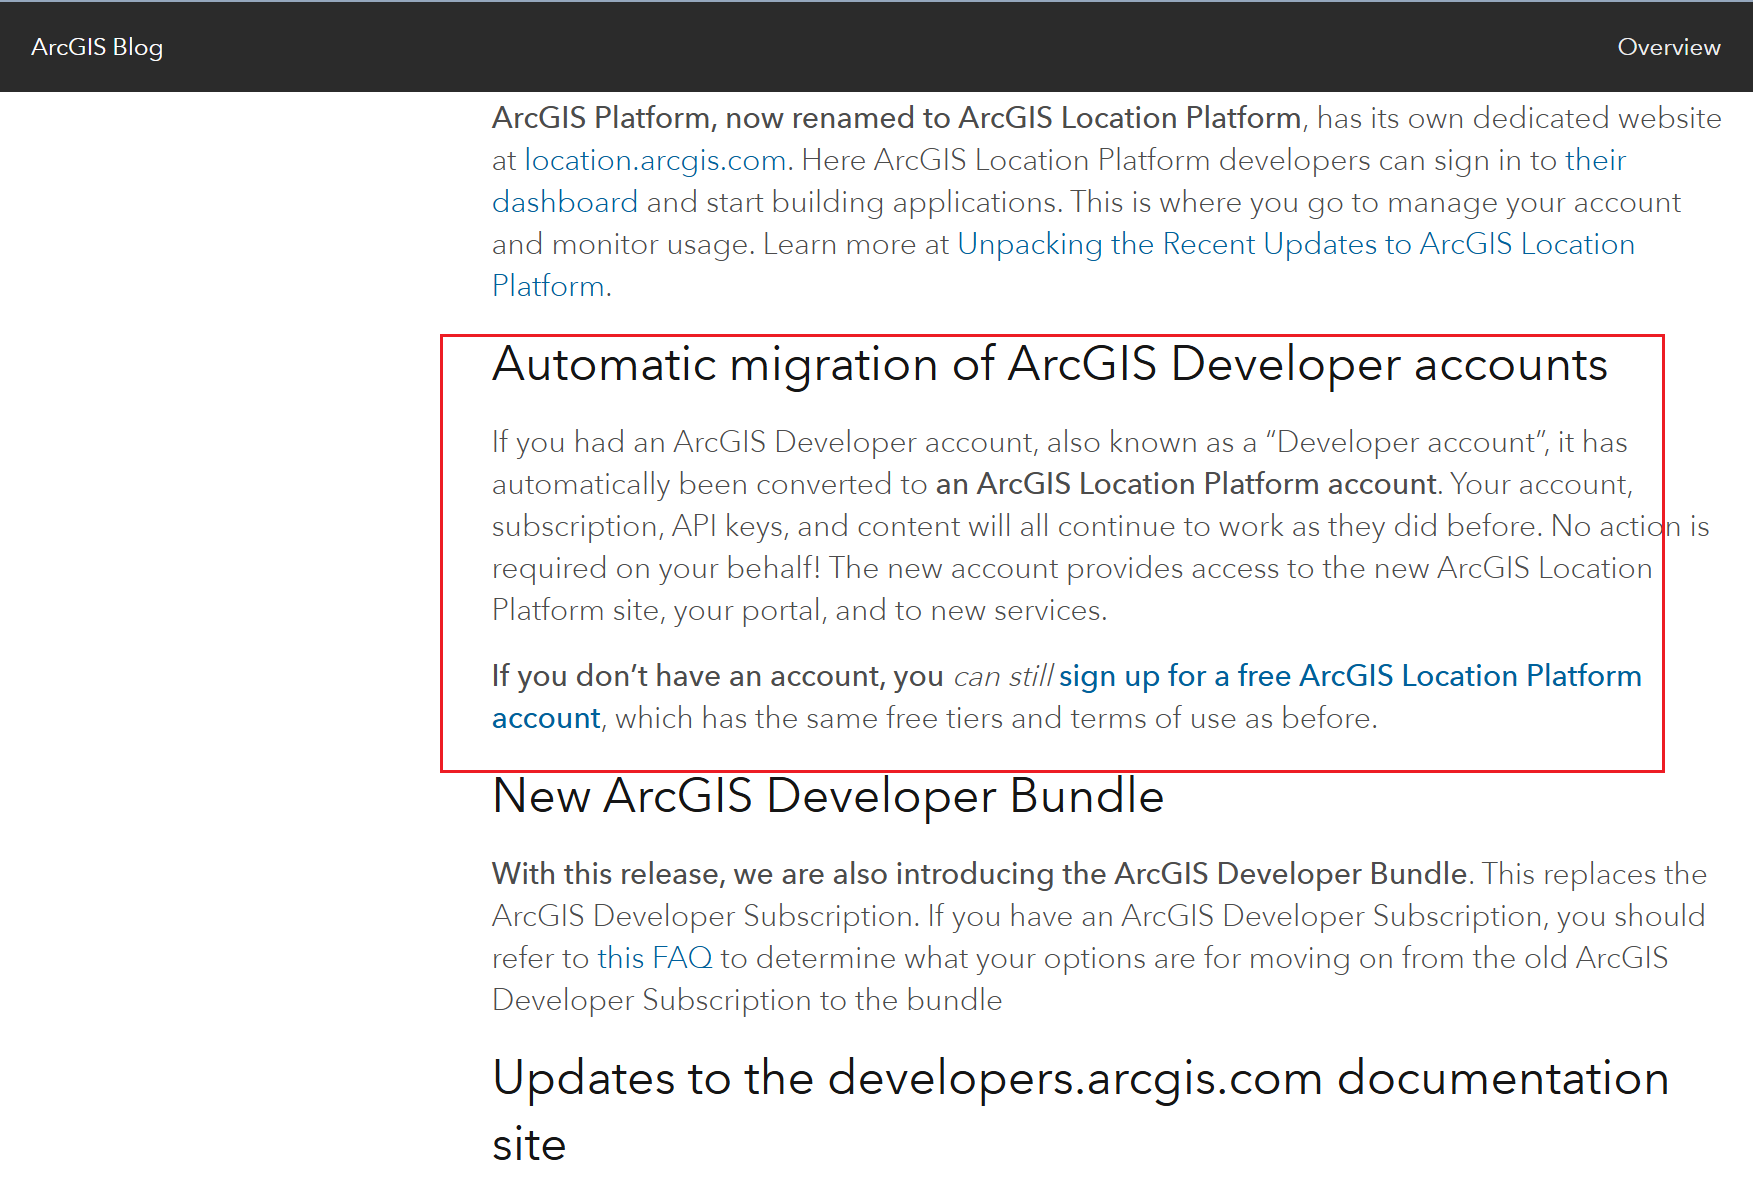Open the "their dashboard" hyperlink
The height and width of the screenshot is (1189, 1753).
click(565, 201)
